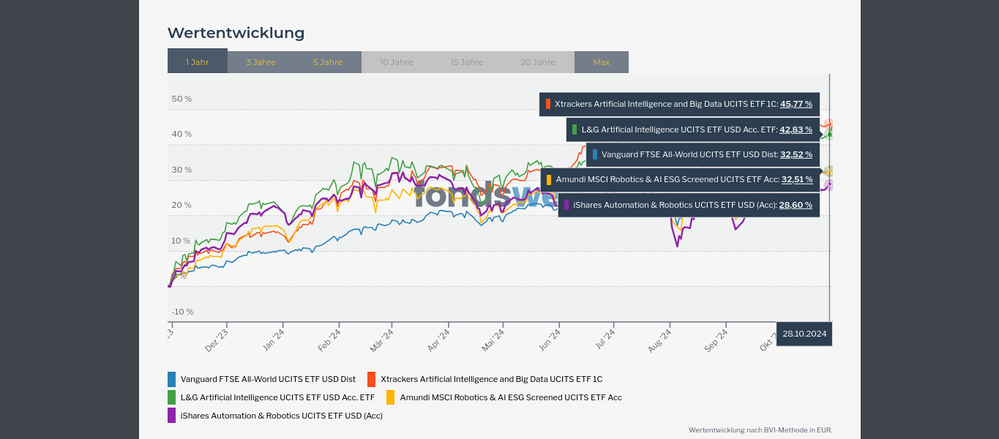999x439 pixels.
Task: Select the 1 Jahr time range tab
Action: click(197, 62)
